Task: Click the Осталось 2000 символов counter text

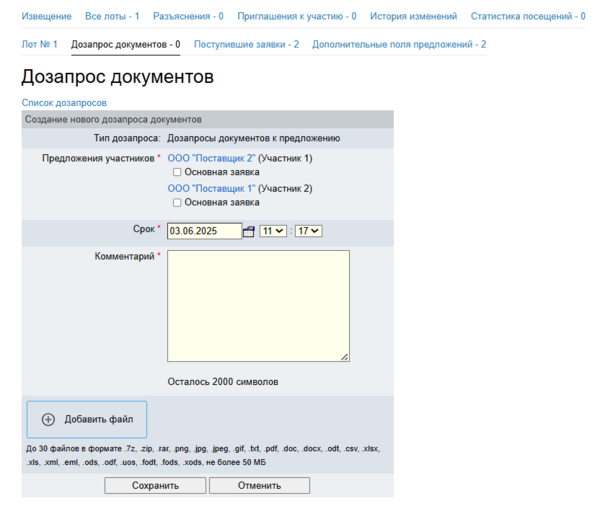Action: 223,382
